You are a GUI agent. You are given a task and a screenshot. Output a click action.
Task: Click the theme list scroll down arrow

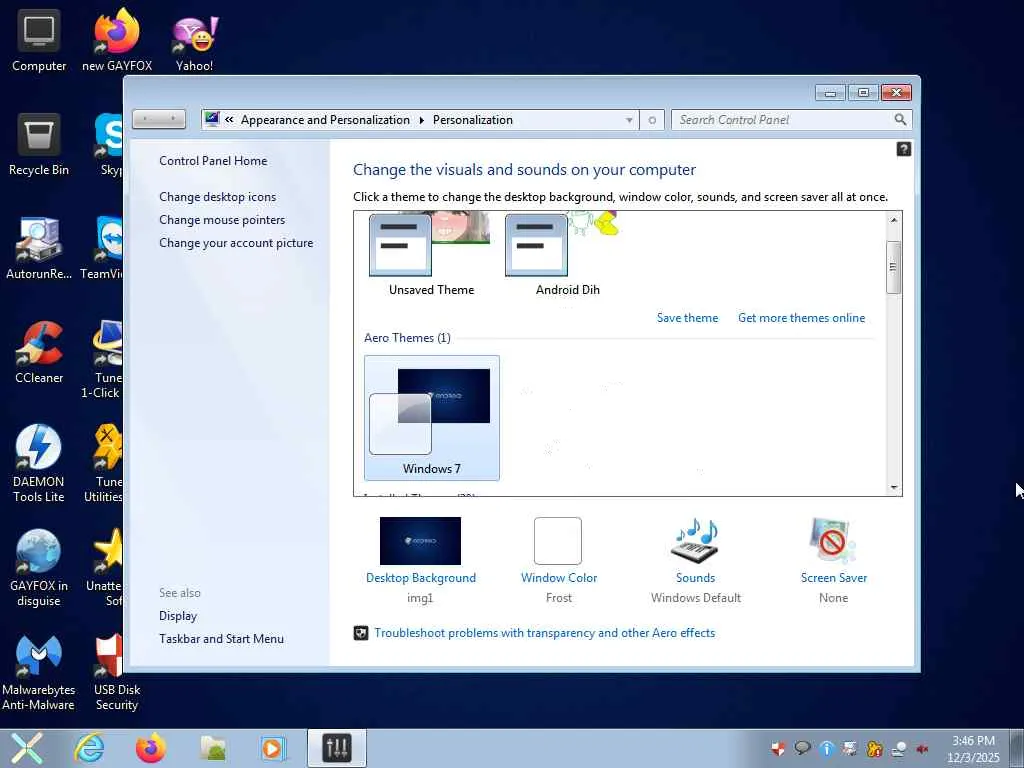tap(893, 487)
